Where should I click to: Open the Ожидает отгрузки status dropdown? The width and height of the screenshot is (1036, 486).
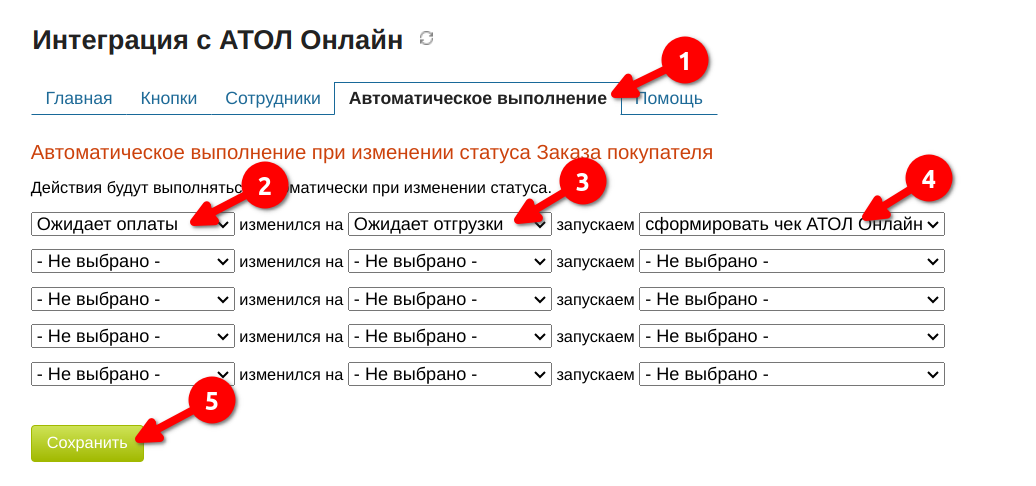coord(450,224)
